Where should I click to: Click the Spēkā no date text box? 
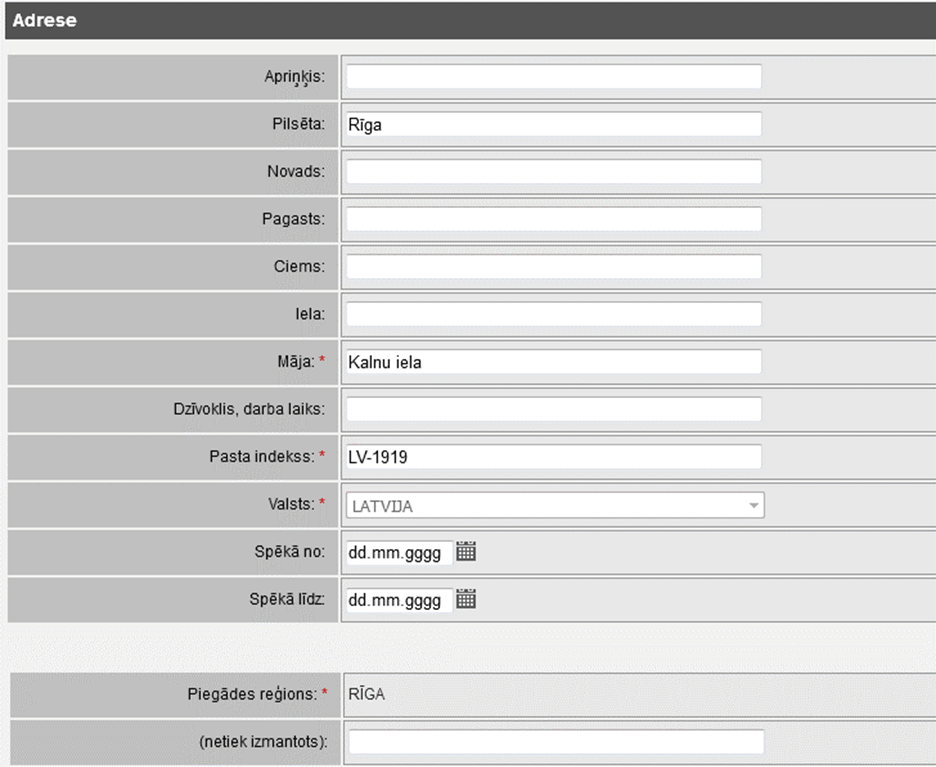397,552
